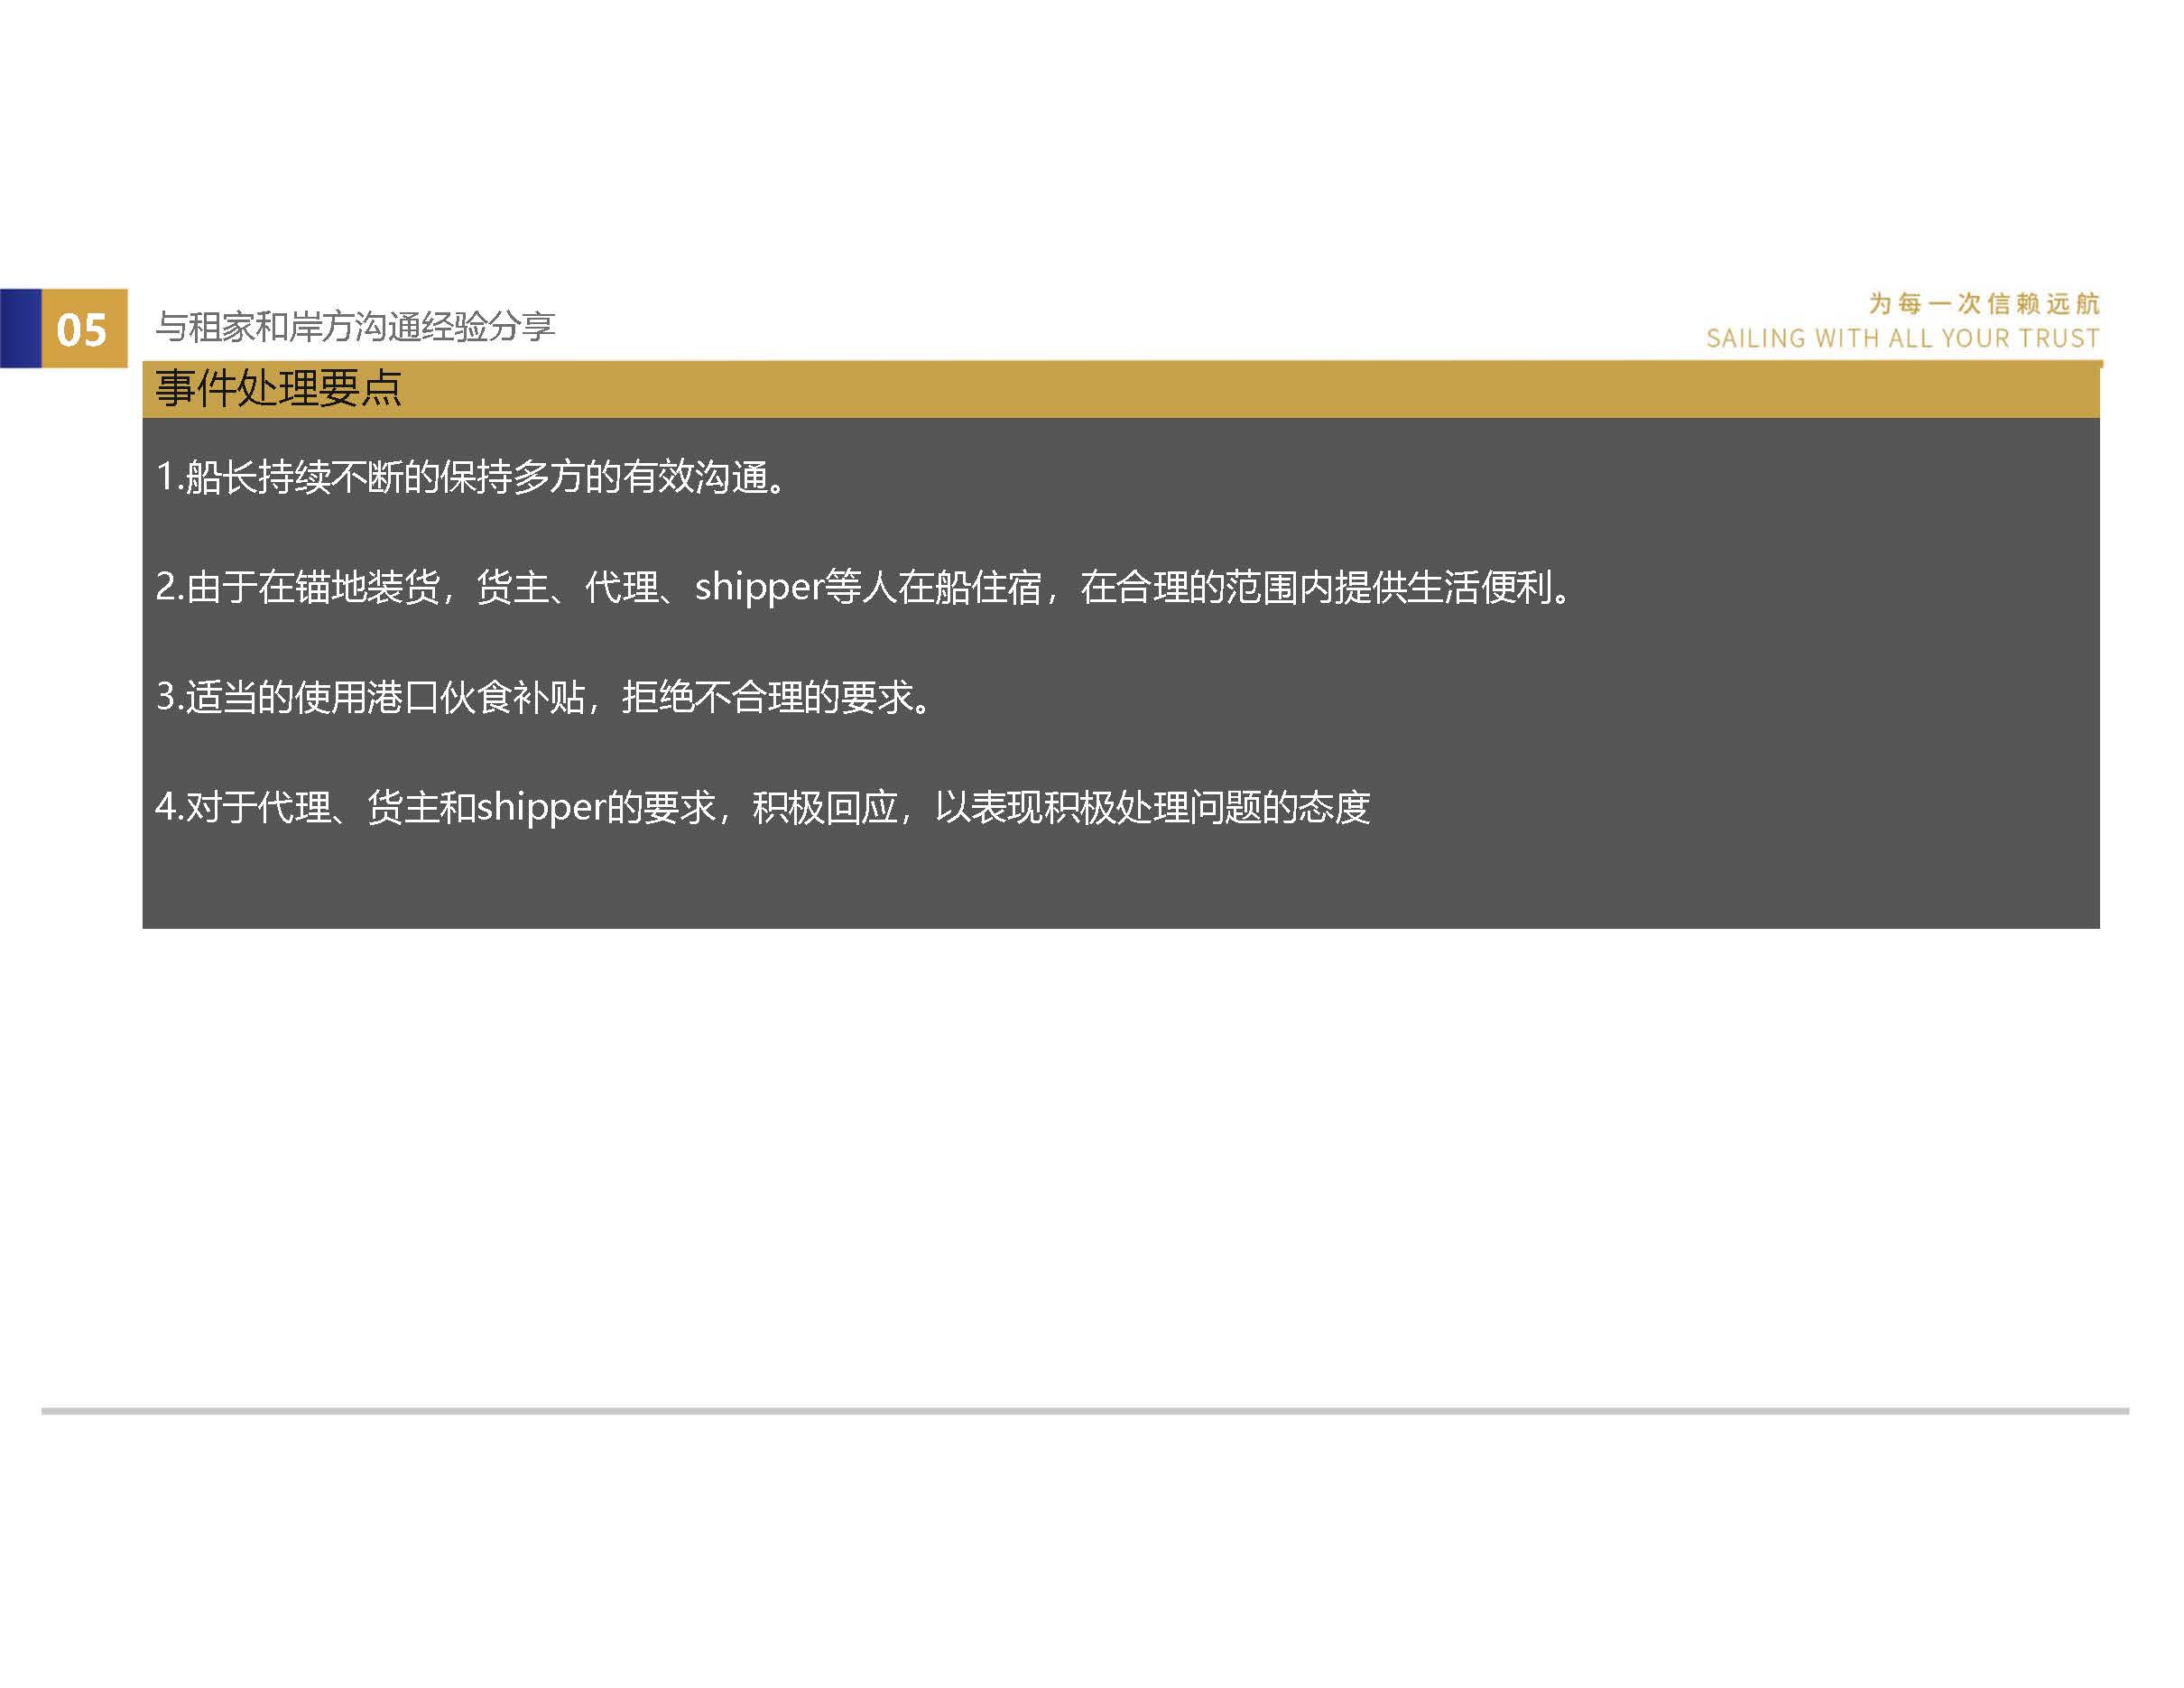Click the section number 05 badge
This screenshot has width=2184, height=1688.
pos(84,329)
